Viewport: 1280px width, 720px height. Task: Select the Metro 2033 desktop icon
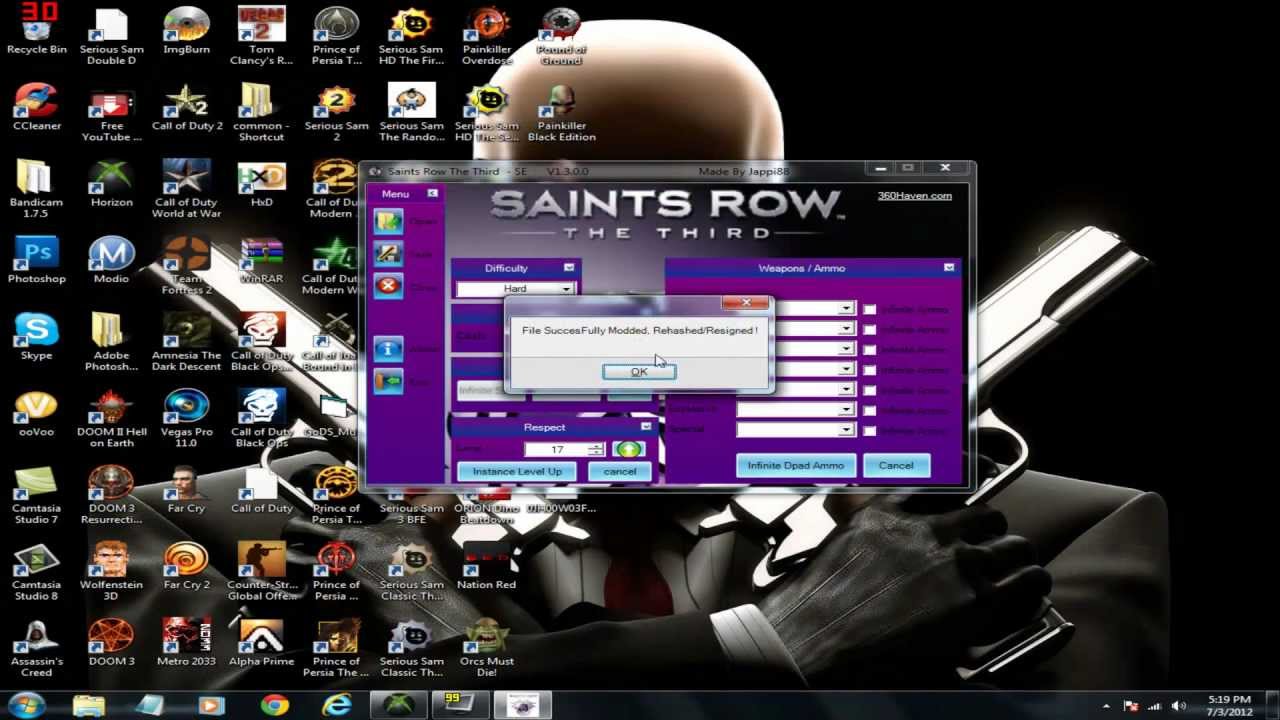click(x=186, y=643)
